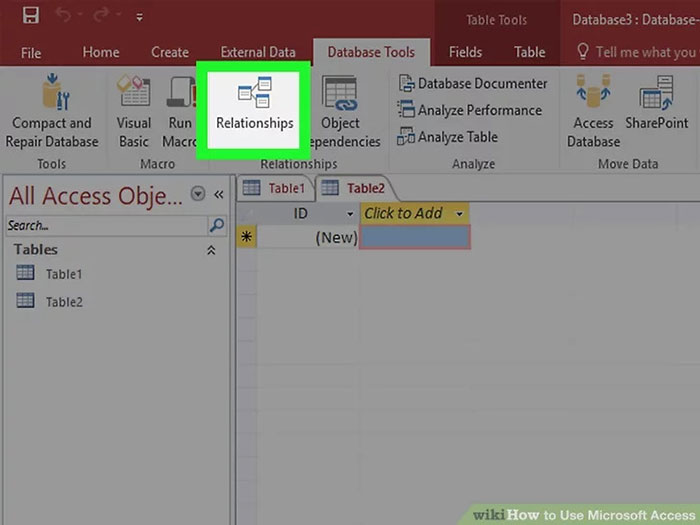Open the Click to Add column dropdown
The width and height of the screenshot is (700, 525).
click(x=459, y=213)
